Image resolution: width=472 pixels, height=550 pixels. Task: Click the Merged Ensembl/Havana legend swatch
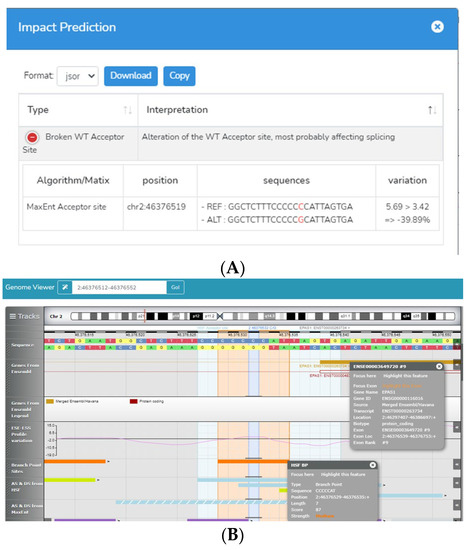50,401
